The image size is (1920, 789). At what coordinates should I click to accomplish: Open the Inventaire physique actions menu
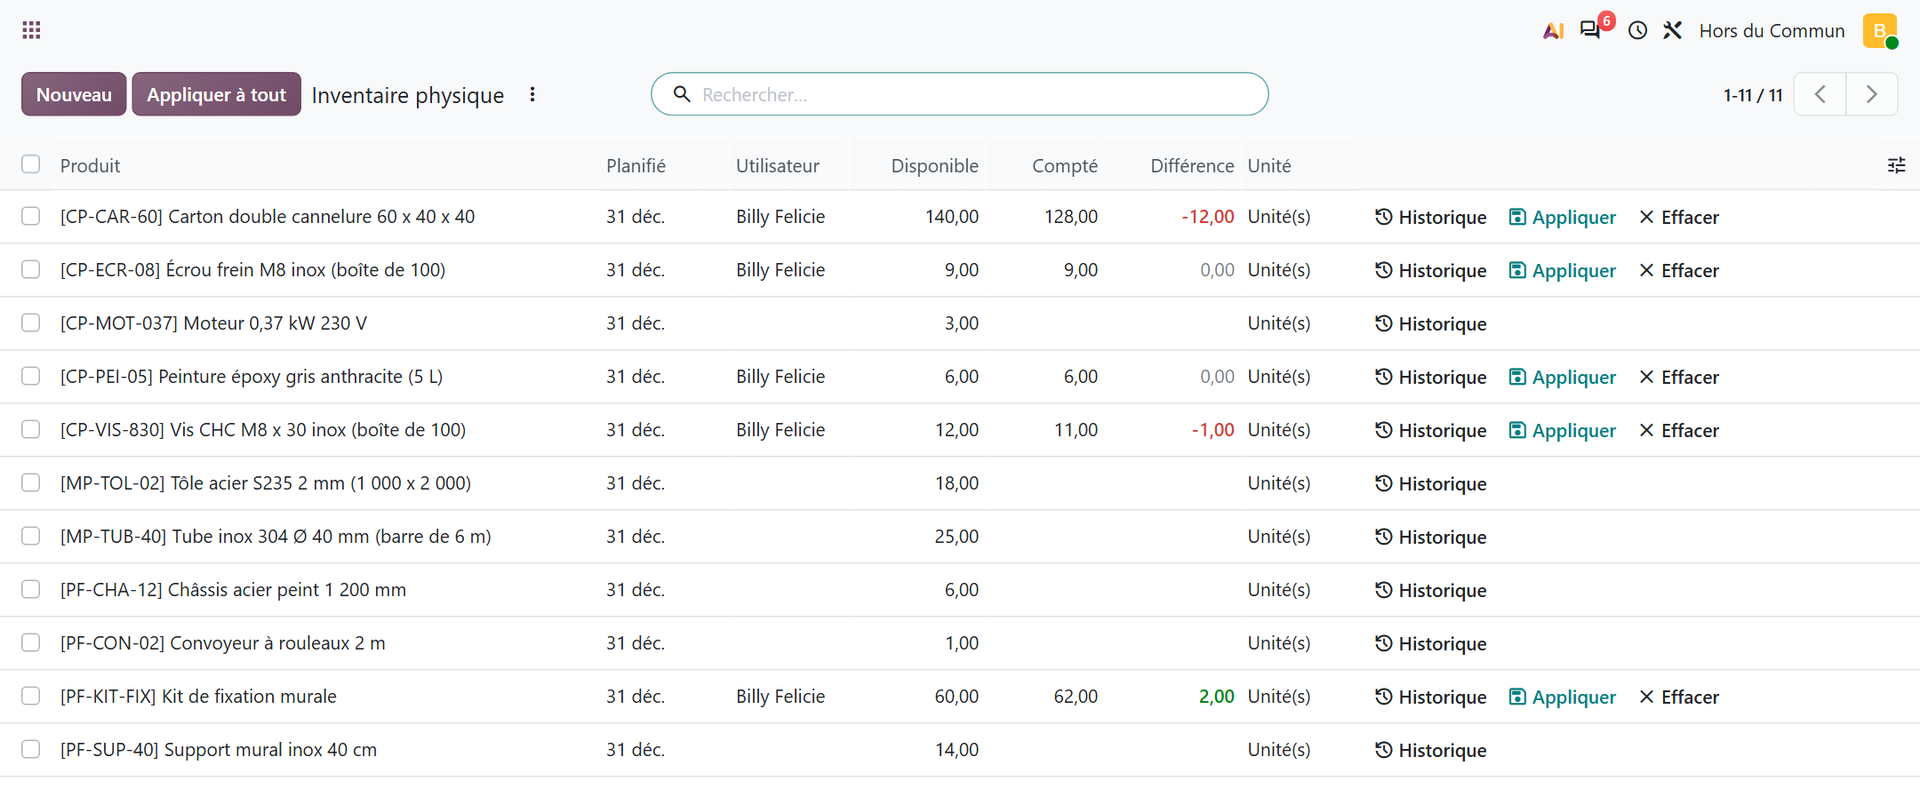(532, 94)
